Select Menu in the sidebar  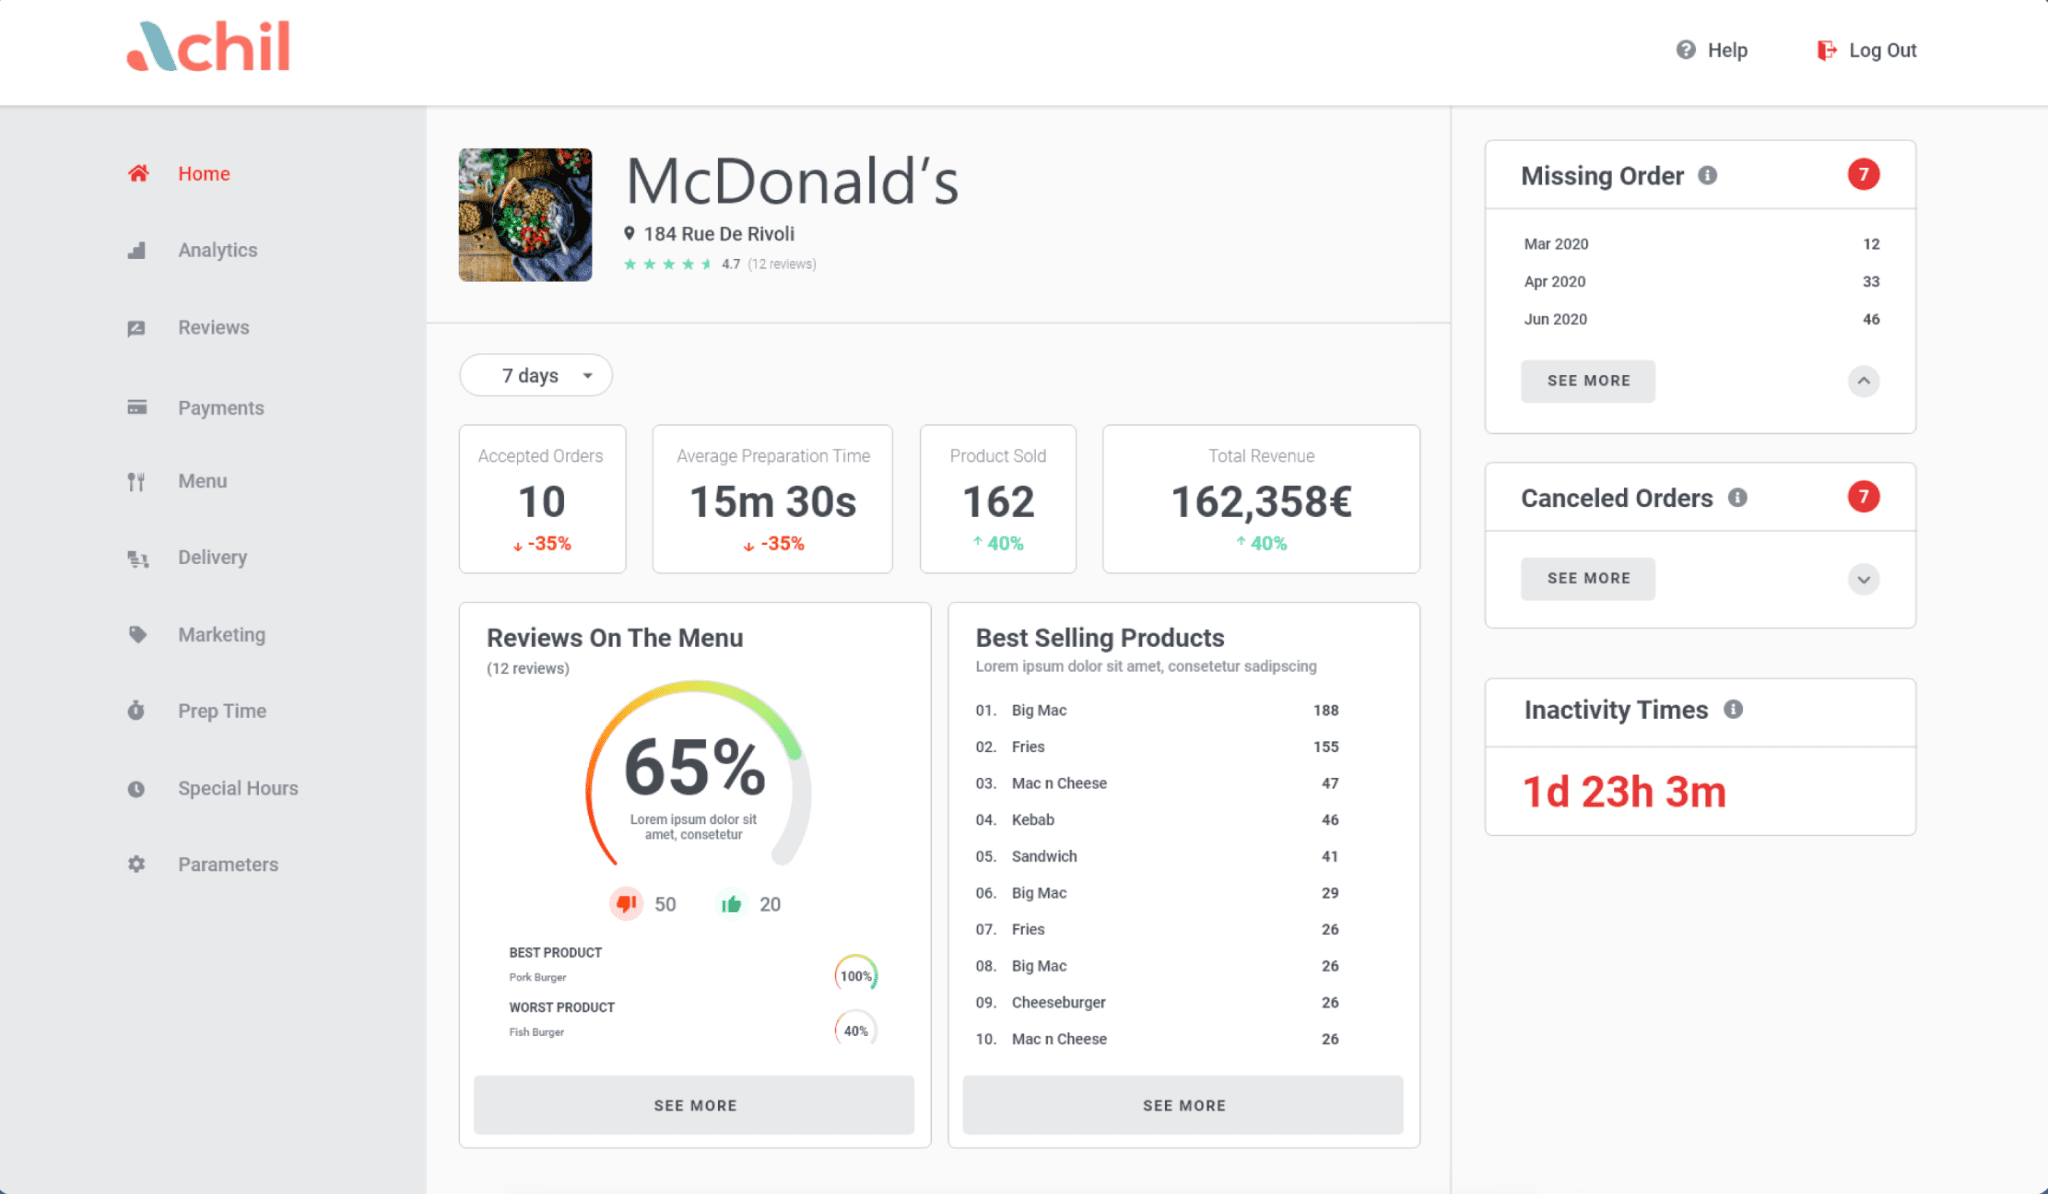(203, 481)
